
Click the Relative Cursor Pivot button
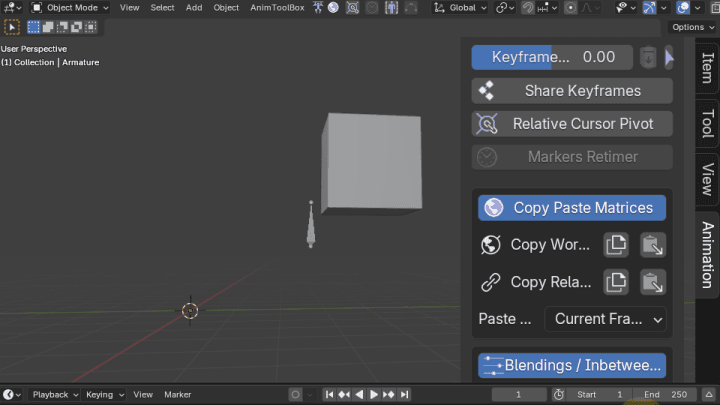tap(572, 124)
